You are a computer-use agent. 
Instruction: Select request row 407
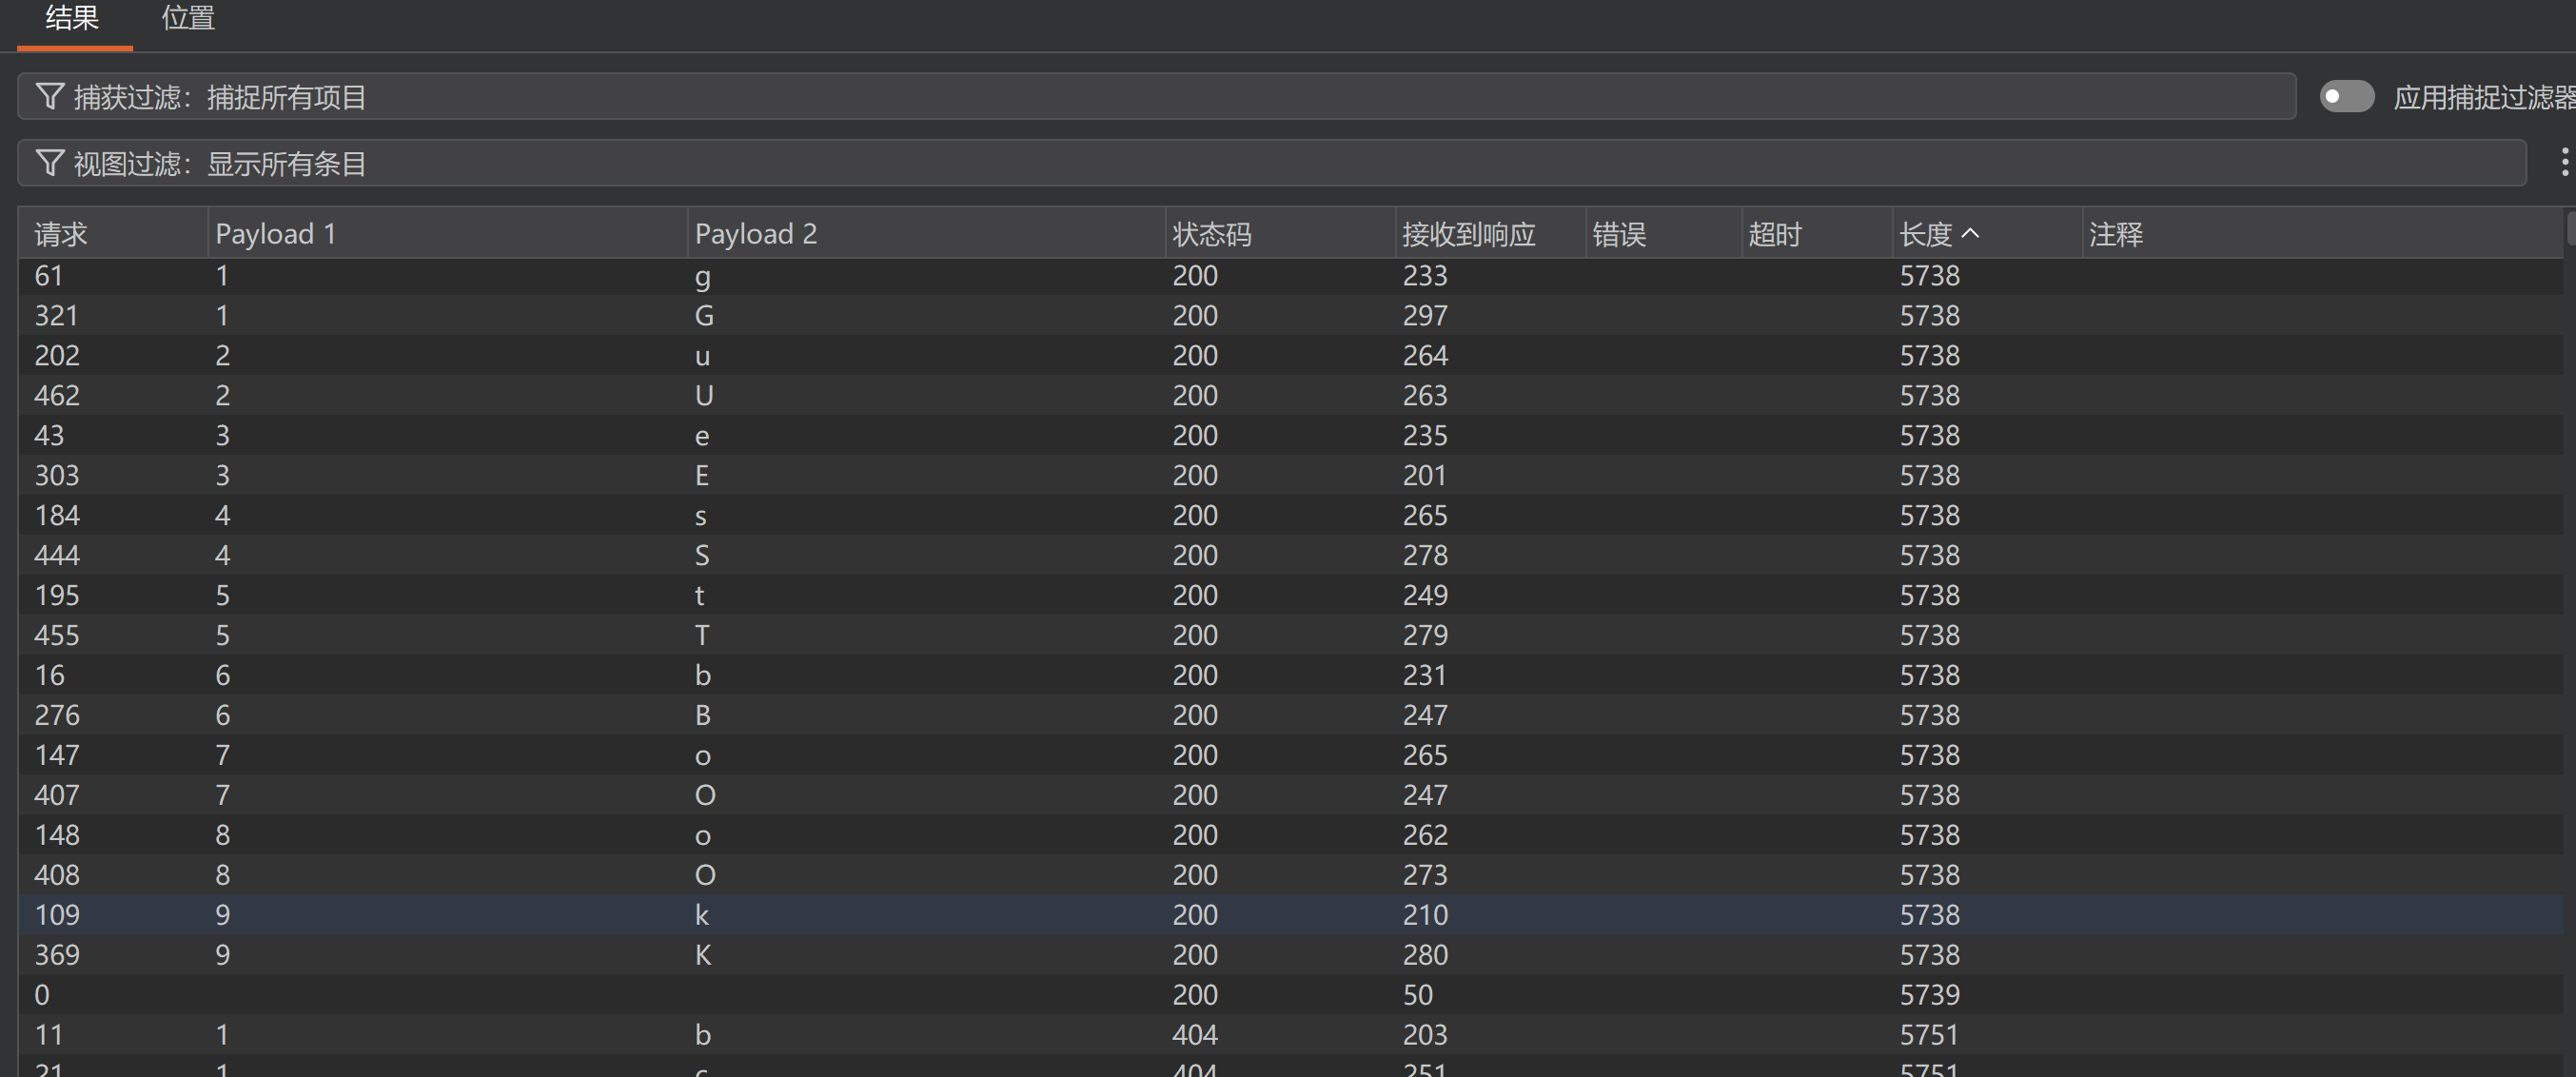pyautogui.click(x=1290, y=796)
